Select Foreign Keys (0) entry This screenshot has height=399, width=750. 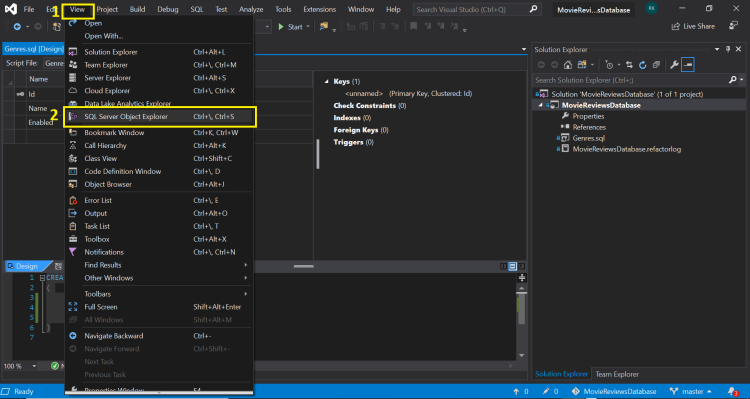pos(361,130)
